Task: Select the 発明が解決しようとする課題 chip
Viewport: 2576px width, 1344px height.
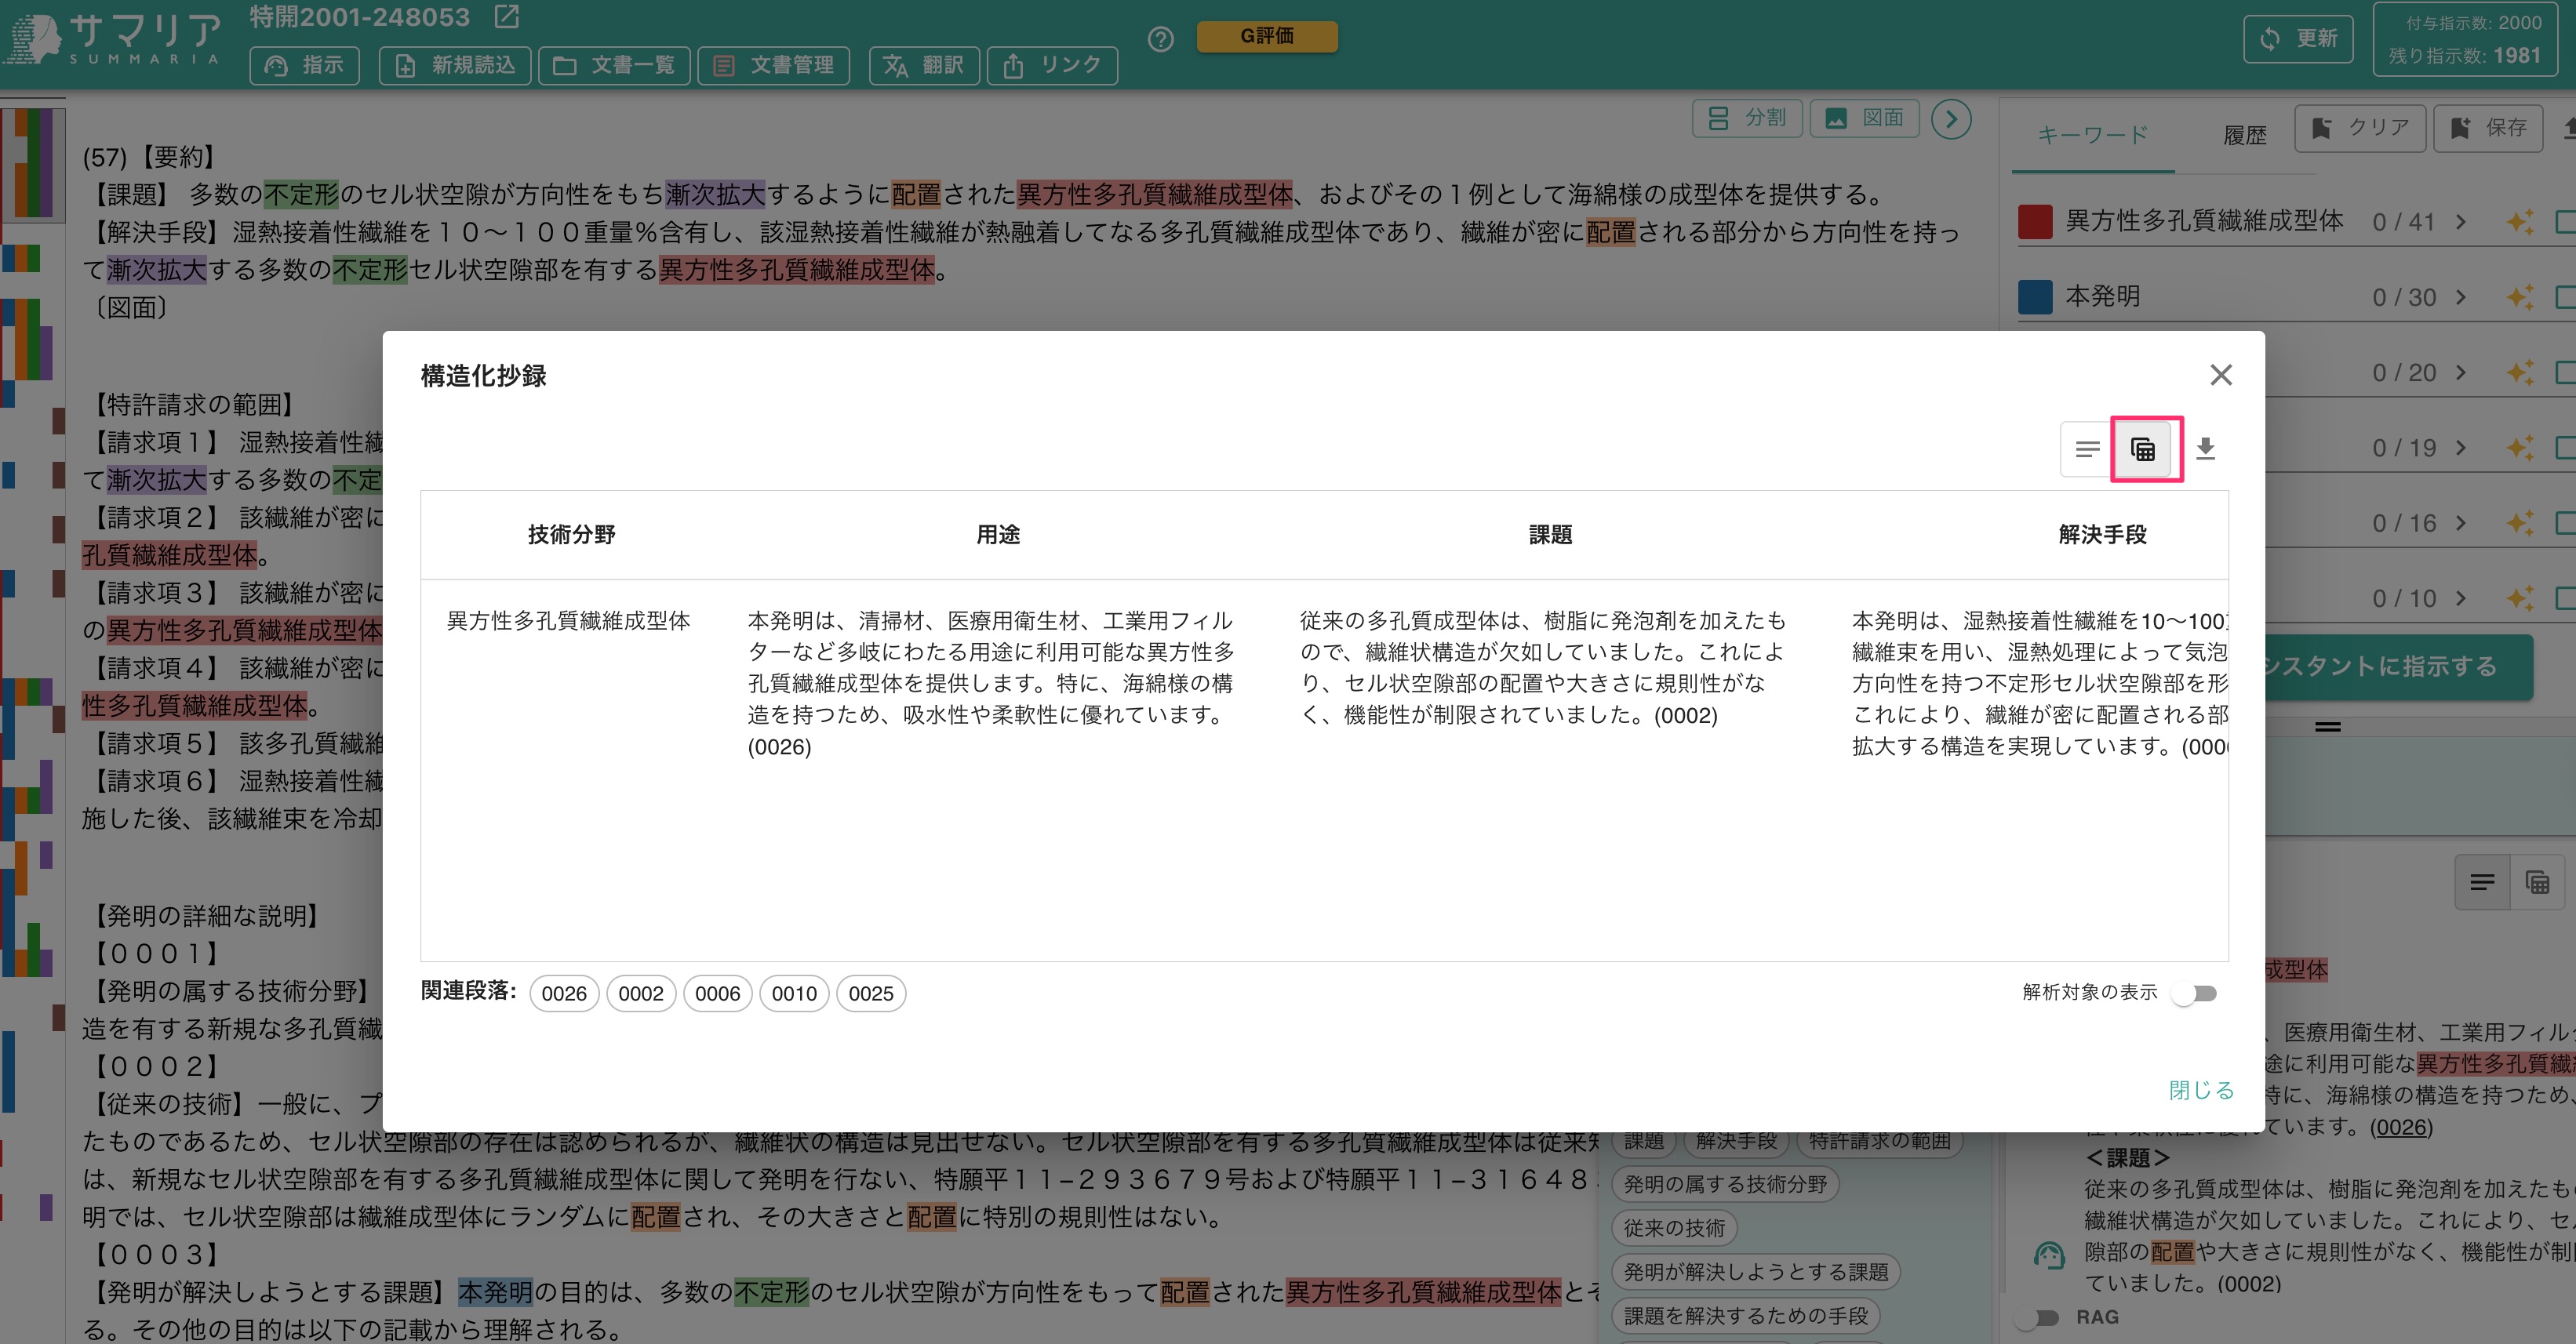Action: pyautogui.click(x=1756, y=1272)
